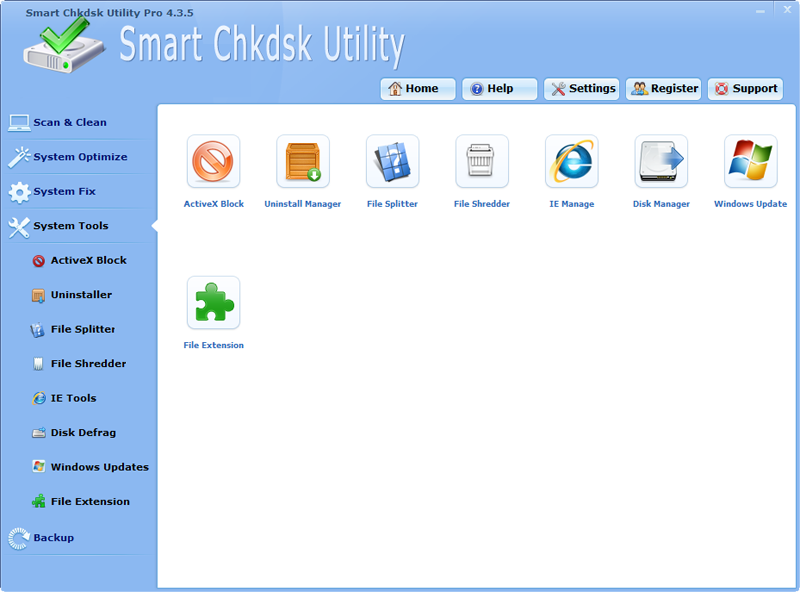This screenshot has height=592, width=800.
Task: Launch the Uninstall Manager crate icon
Action: 303,161
